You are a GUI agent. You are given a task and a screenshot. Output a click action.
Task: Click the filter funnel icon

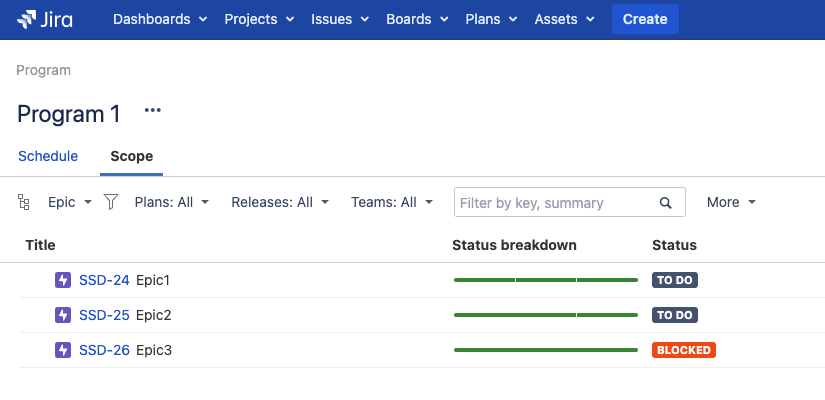click(x=111, y=202)
